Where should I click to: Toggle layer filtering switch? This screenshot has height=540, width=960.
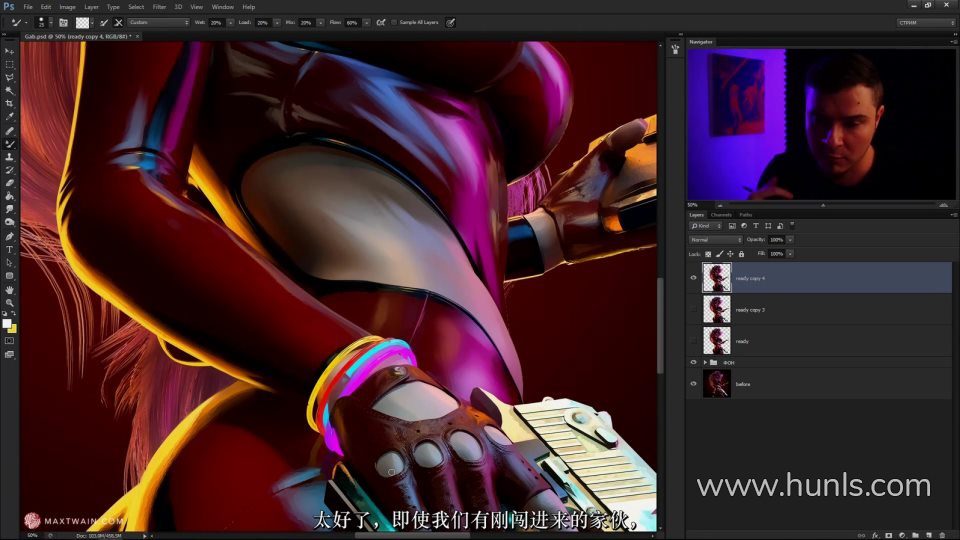tap(792, 225)
